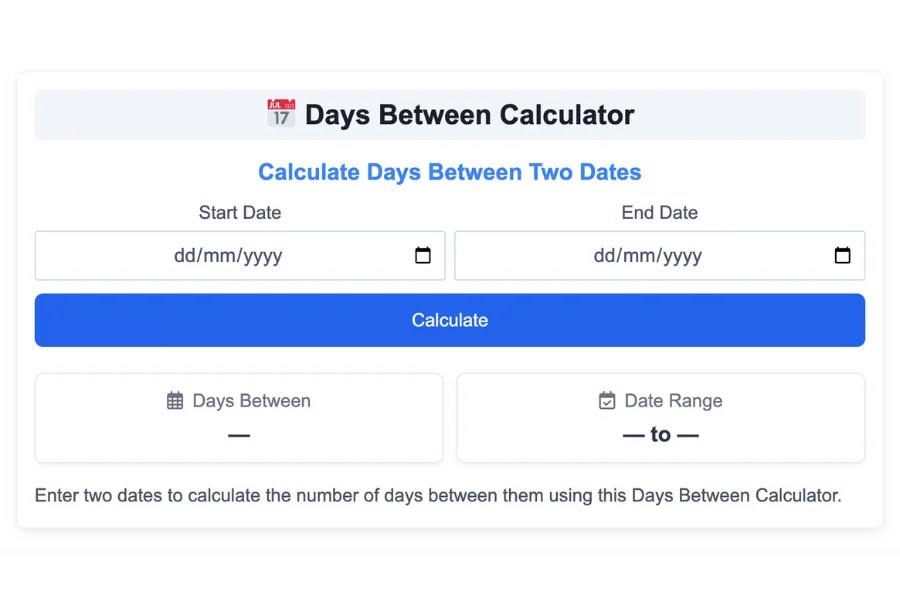Select the day segment in End Date
This screenshot has width=900, height=600.
pyautogui.click(x=604, y=256)
